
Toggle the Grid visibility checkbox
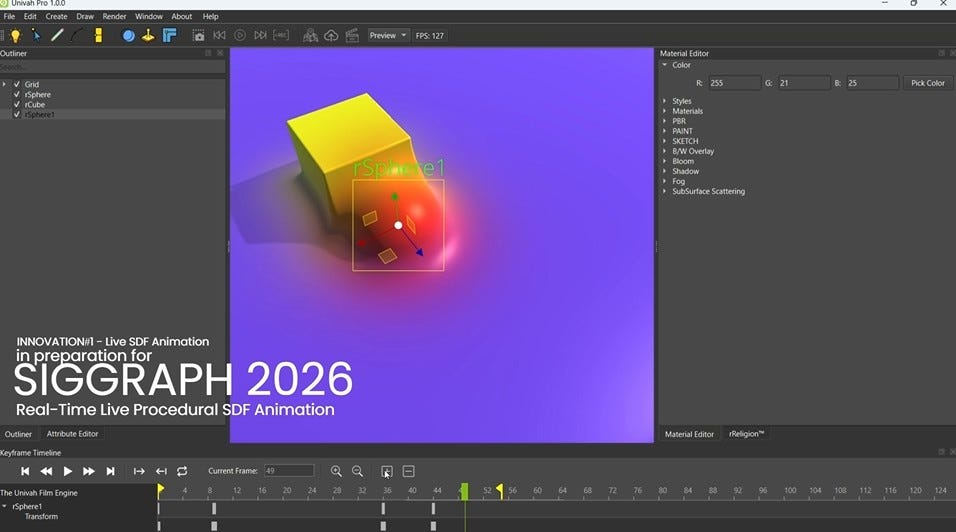point(17,84)
